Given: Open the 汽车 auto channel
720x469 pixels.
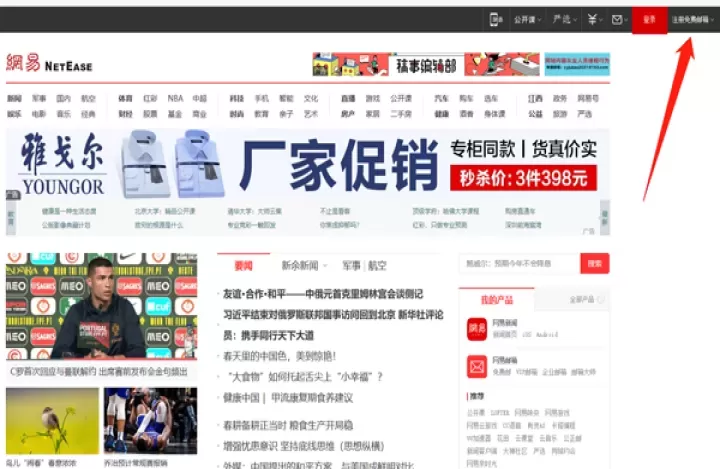Looking at the screenshot, I should [x=441, y=98].
